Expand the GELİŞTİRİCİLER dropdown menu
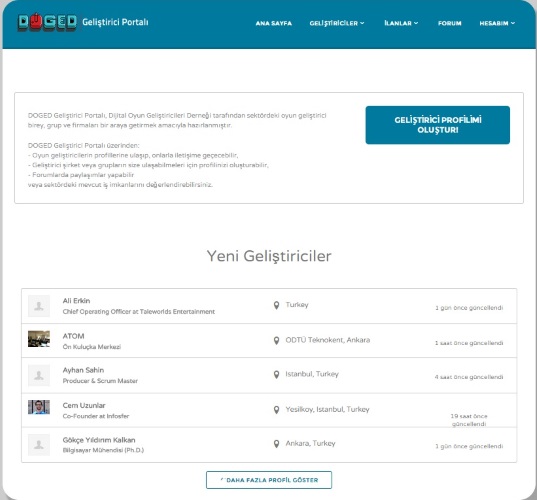Viewport: 537px width, 500px height. tap(337, 23)
